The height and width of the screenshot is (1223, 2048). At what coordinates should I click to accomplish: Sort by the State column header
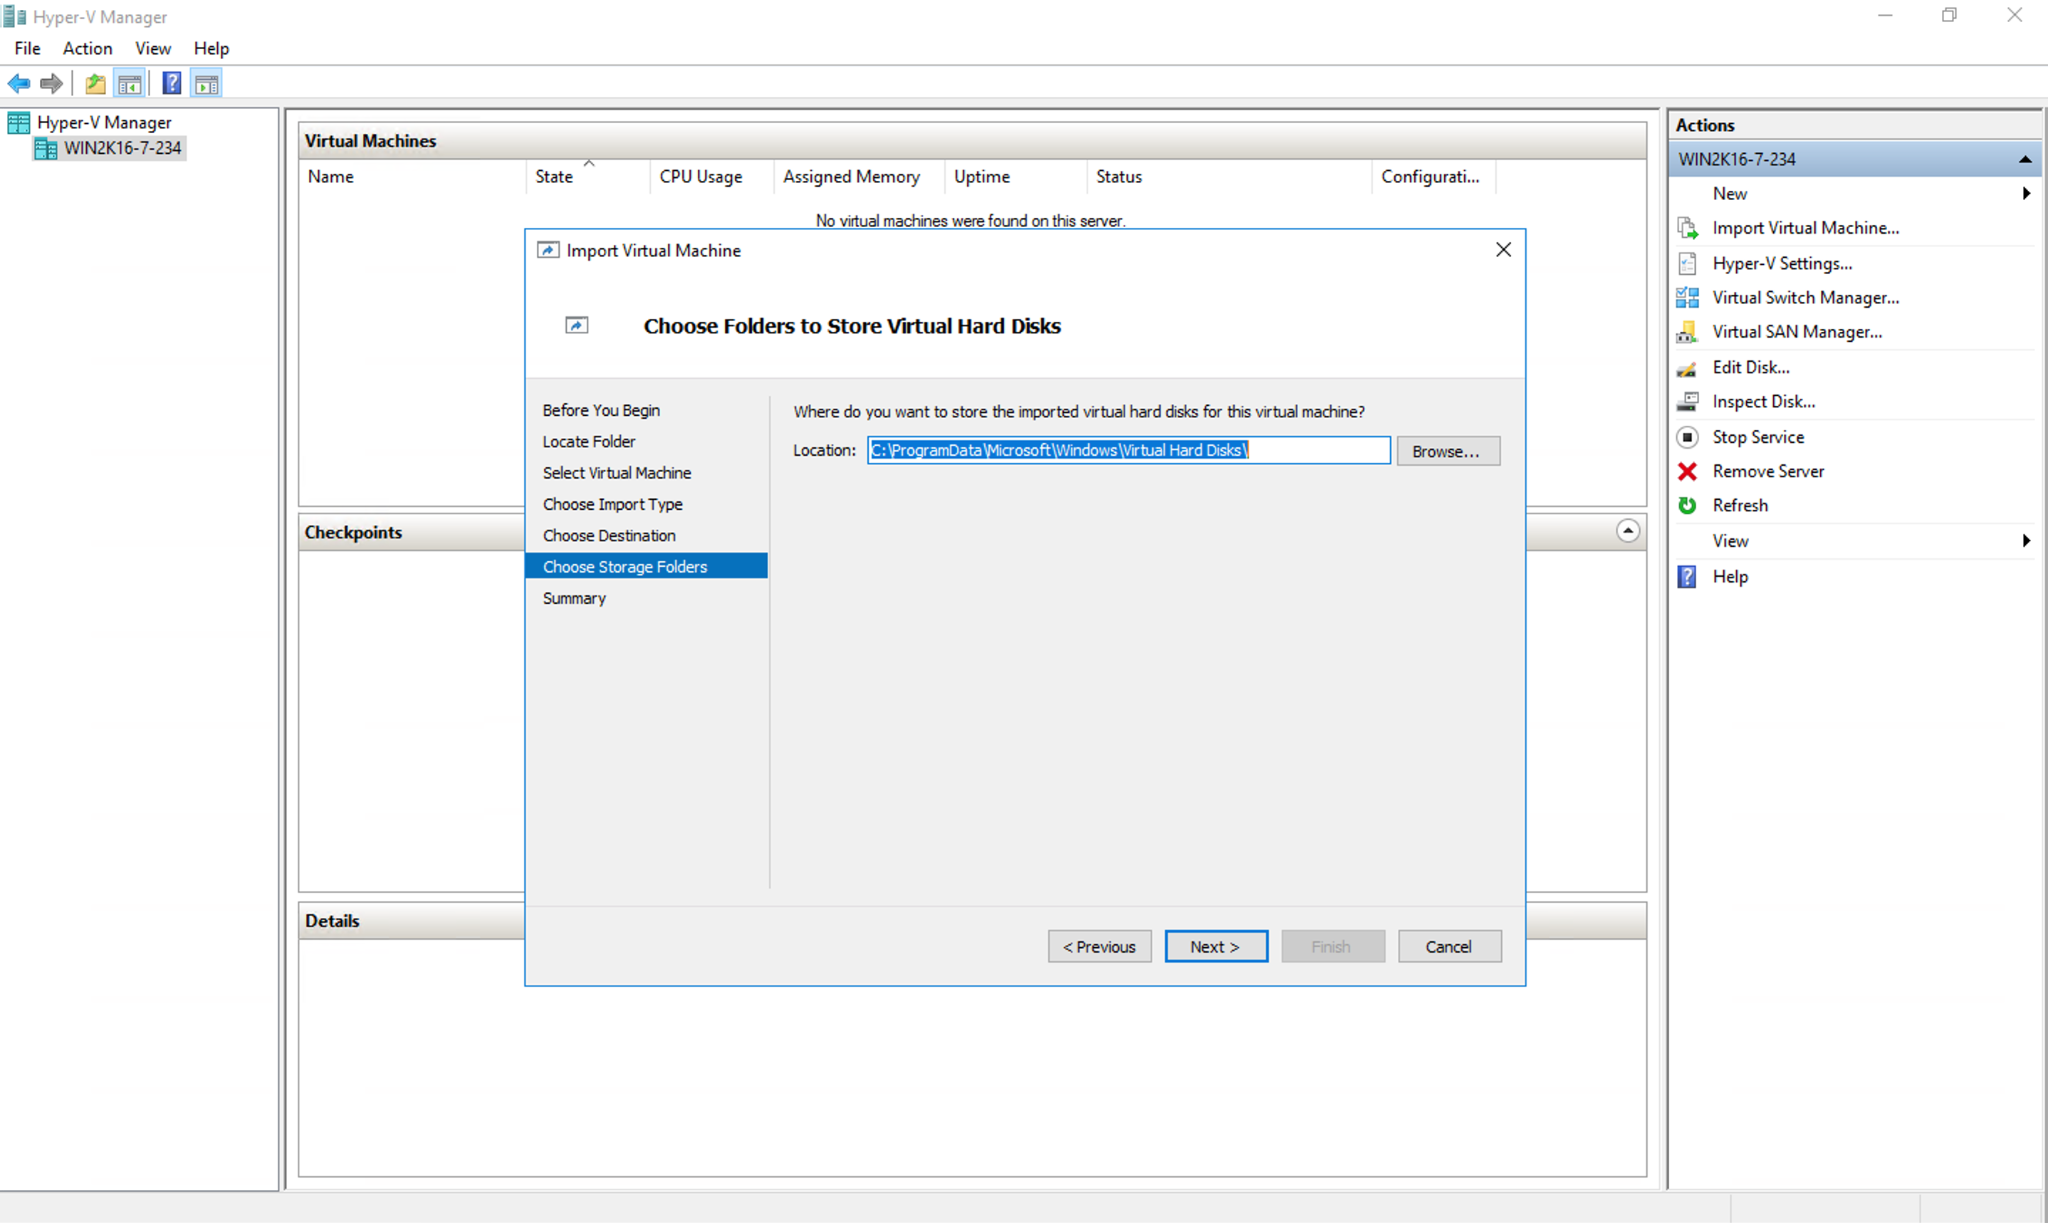coord(588,177)
